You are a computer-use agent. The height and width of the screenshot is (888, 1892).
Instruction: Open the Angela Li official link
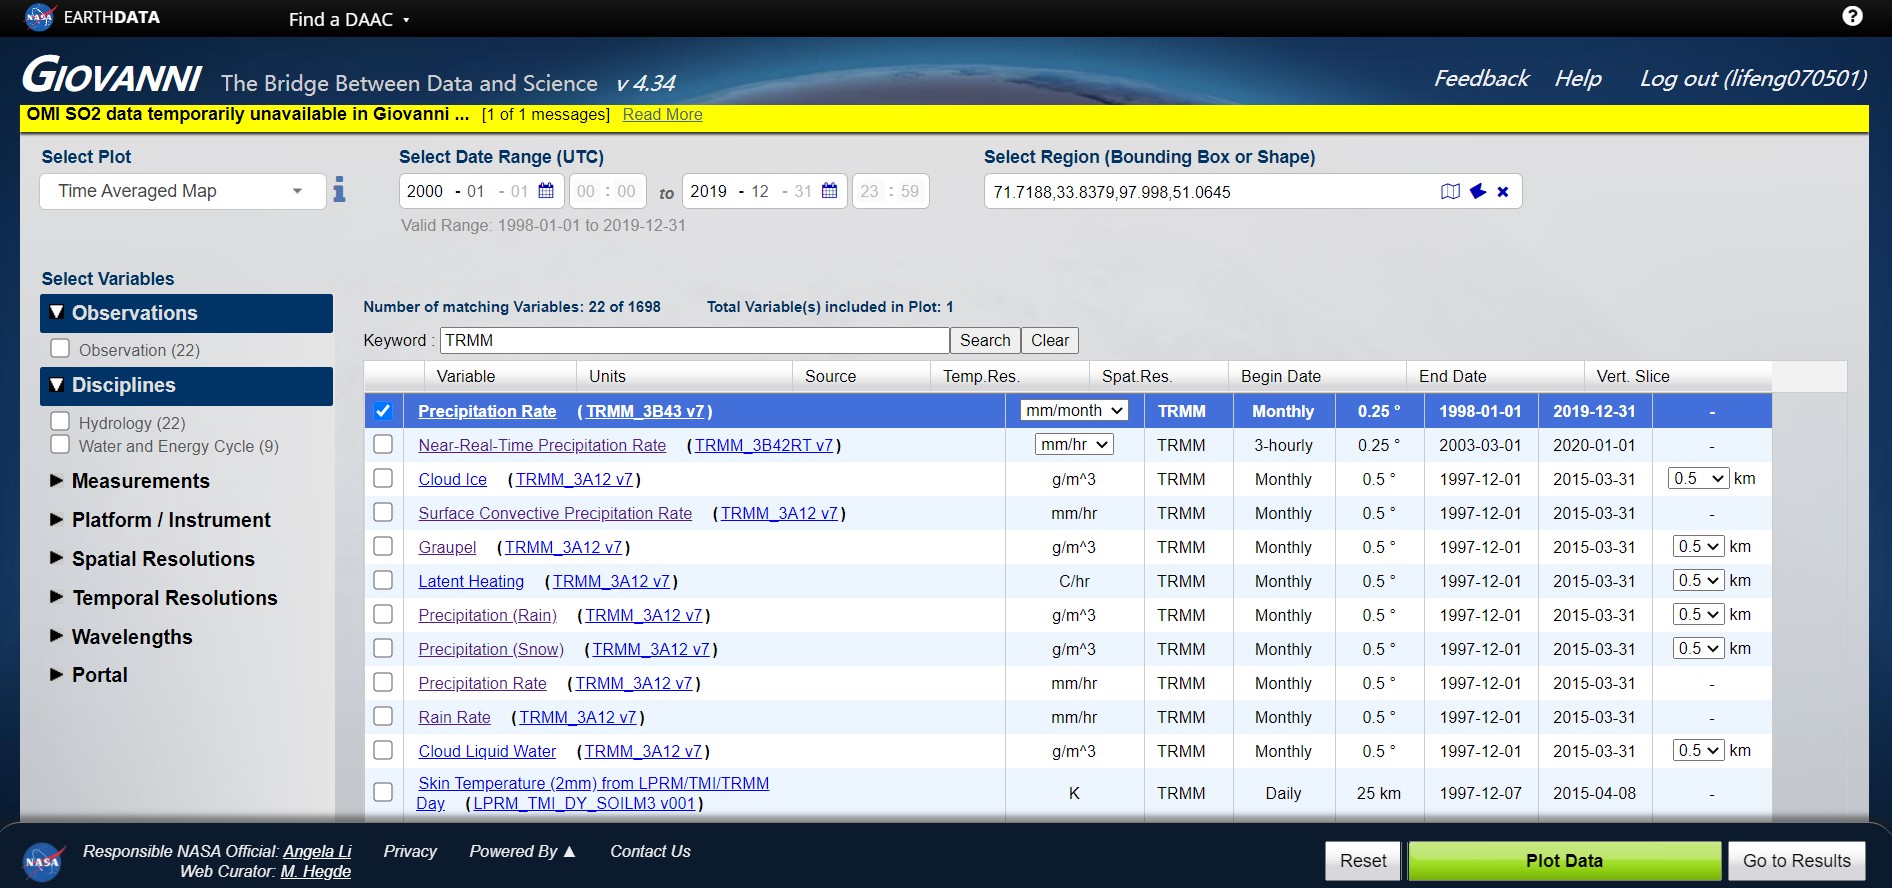(x=317, y=851)
